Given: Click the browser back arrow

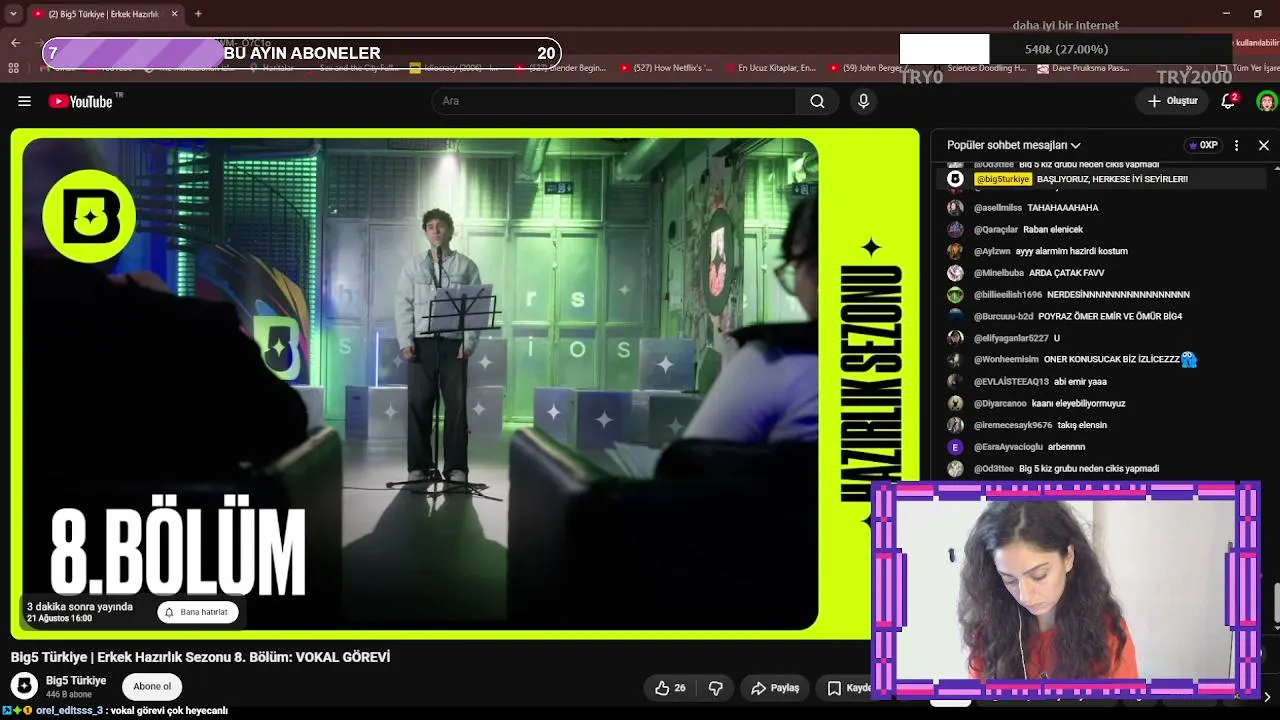Looking at the screenshot, I should [15, 43].
